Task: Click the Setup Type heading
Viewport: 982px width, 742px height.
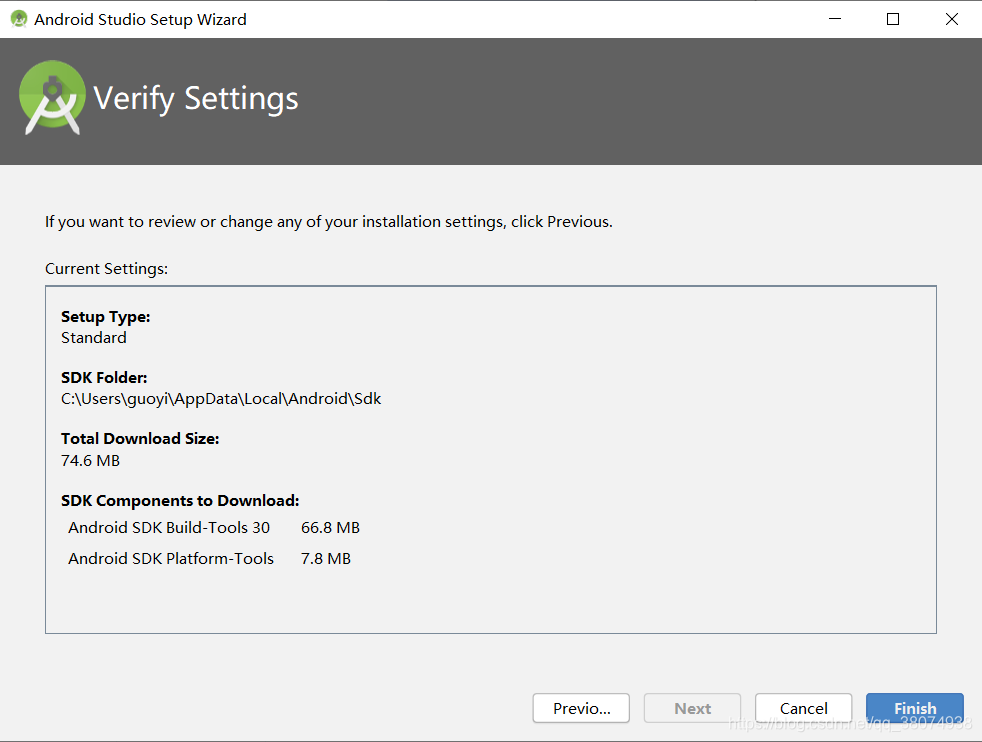Action: coord(106,317)
